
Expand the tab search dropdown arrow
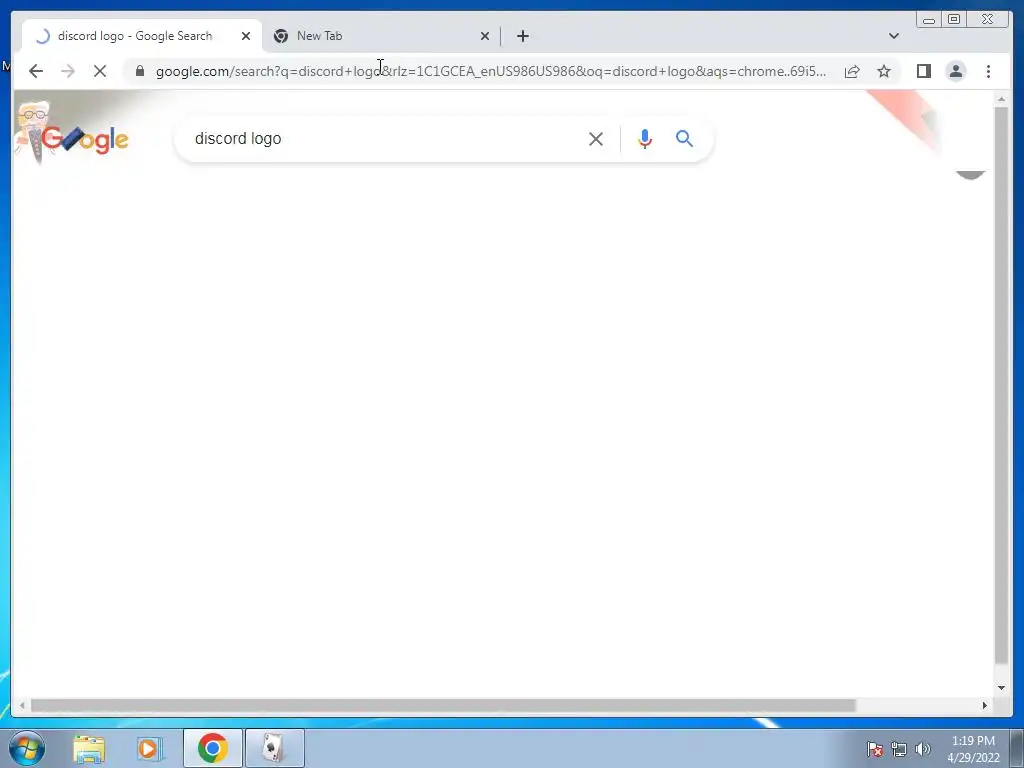pyautogui.click(x=893, y=36)
